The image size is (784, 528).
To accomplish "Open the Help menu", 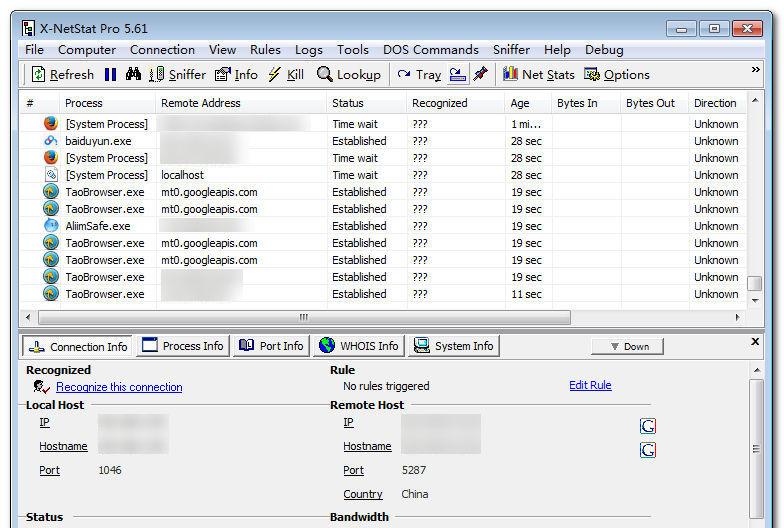I will [558, 50].
